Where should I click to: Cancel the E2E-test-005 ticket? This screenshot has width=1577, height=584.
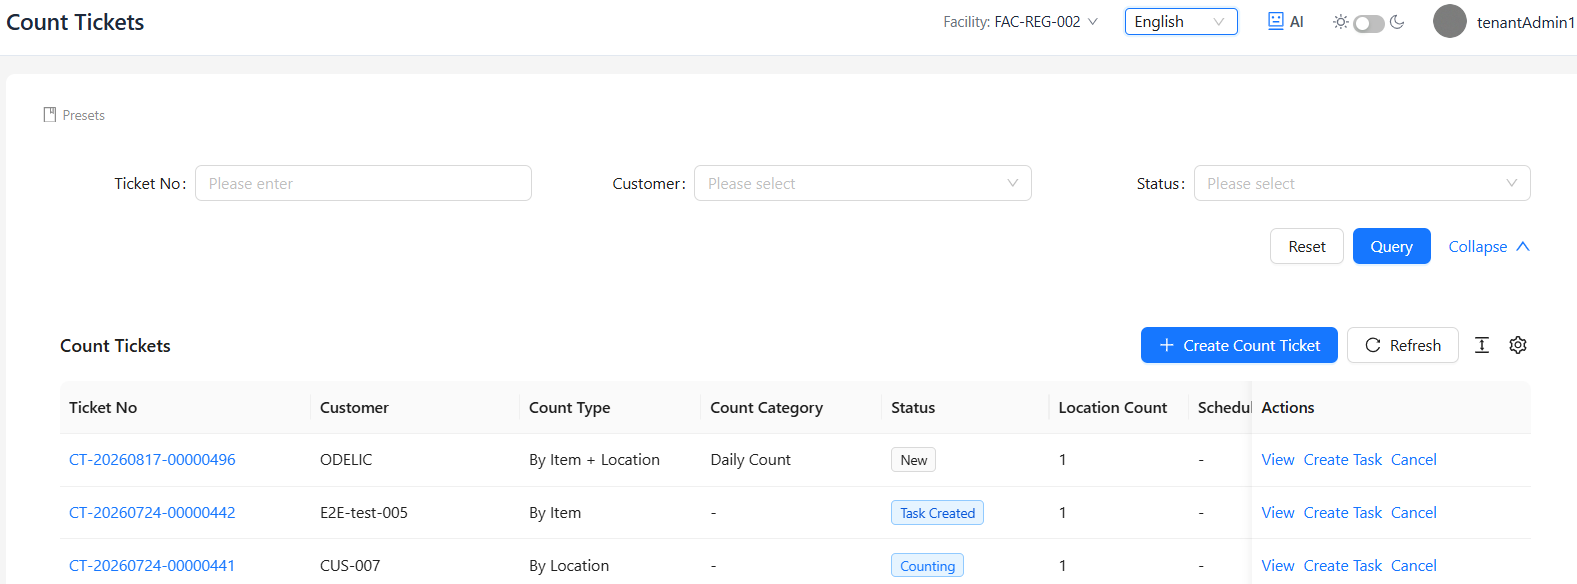[x=1414, y=513]
